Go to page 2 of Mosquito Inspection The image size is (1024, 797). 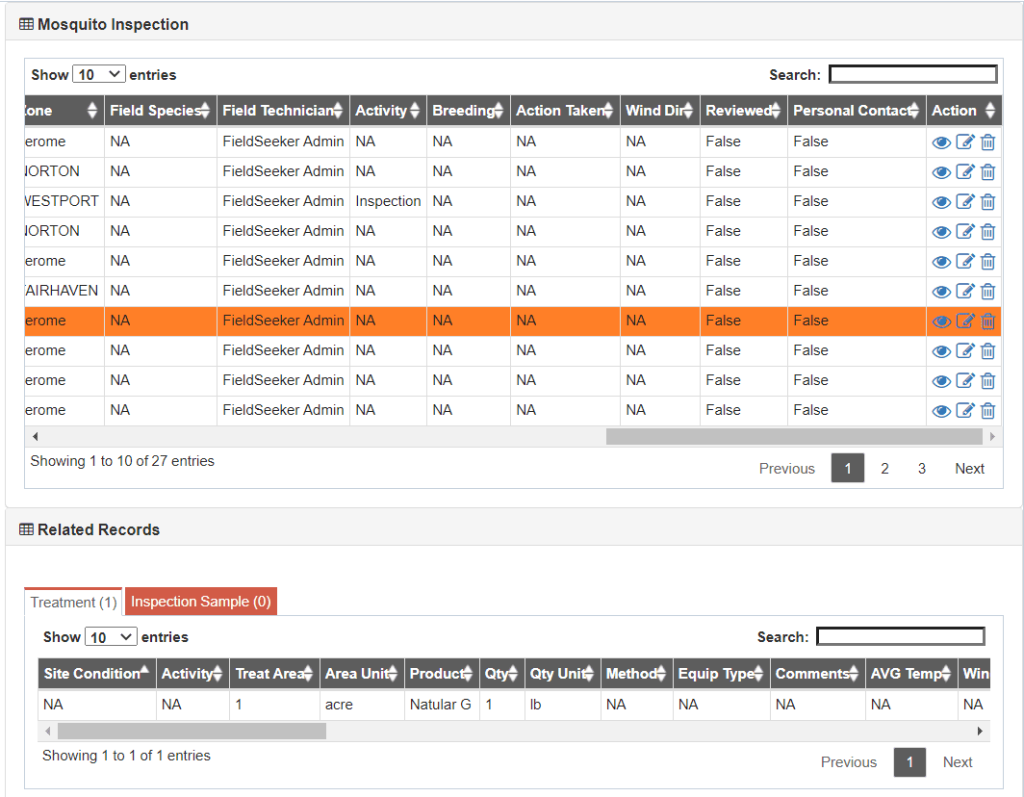(x=884, y=468)
